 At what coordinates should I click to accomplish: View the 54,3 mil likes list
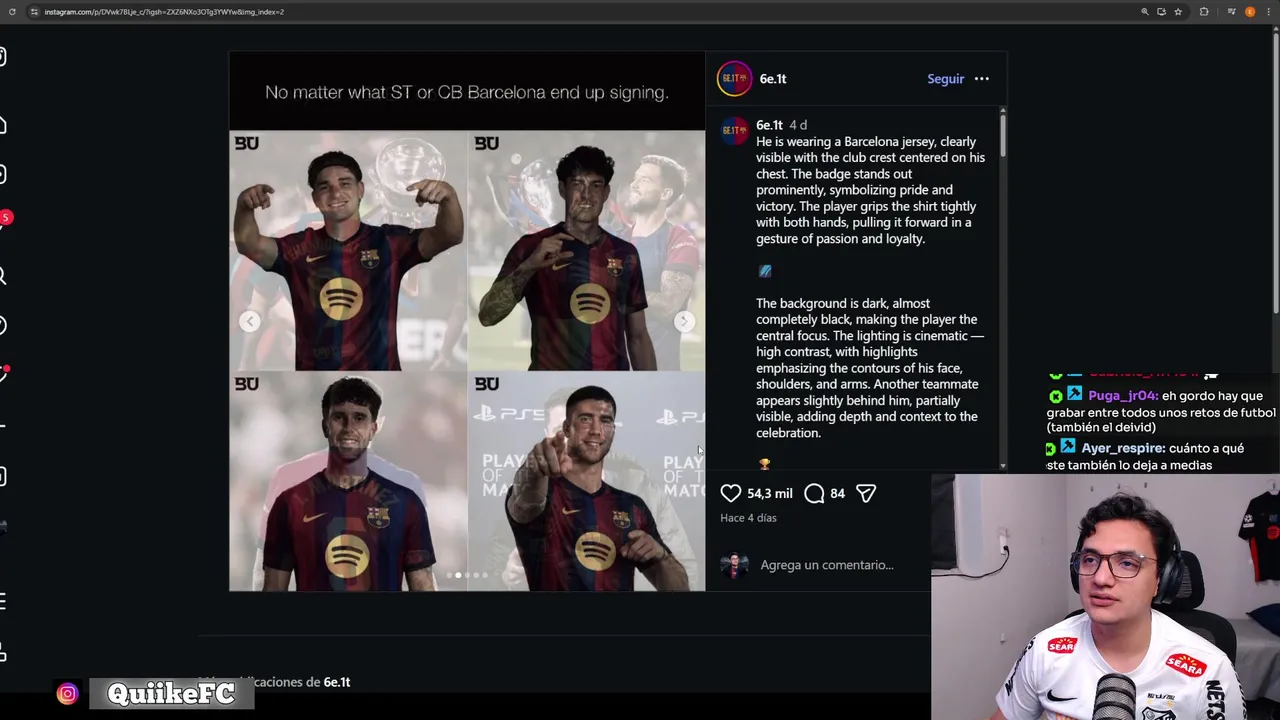[770, 493]
